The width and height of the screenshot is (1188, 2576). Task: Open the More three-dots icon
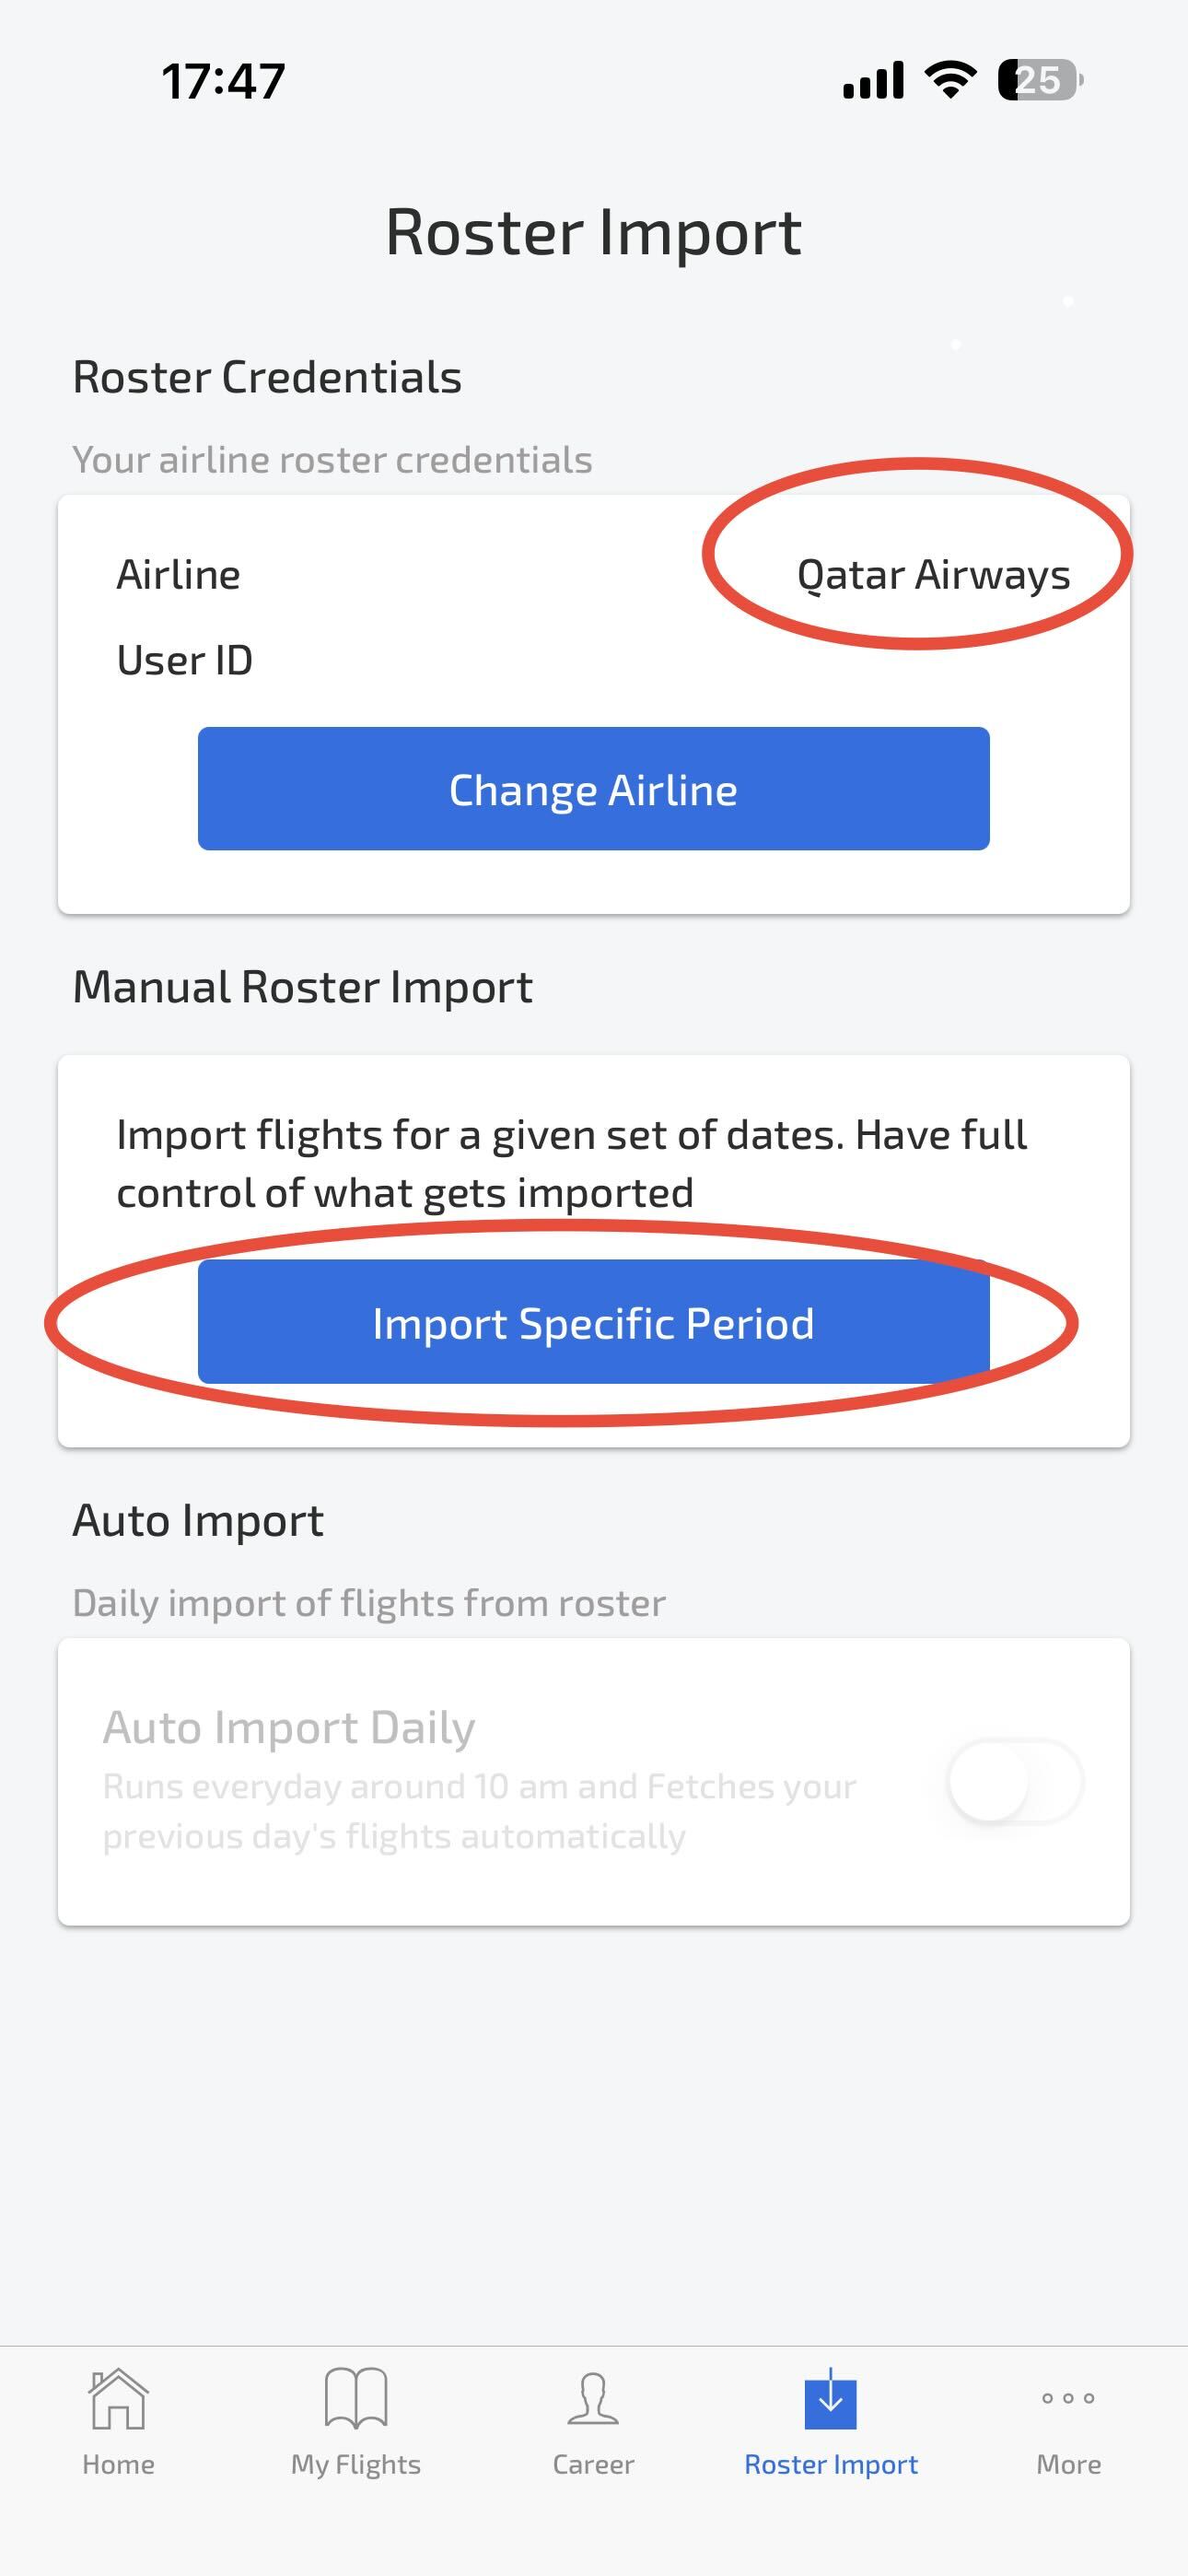coord(1068,2398)
